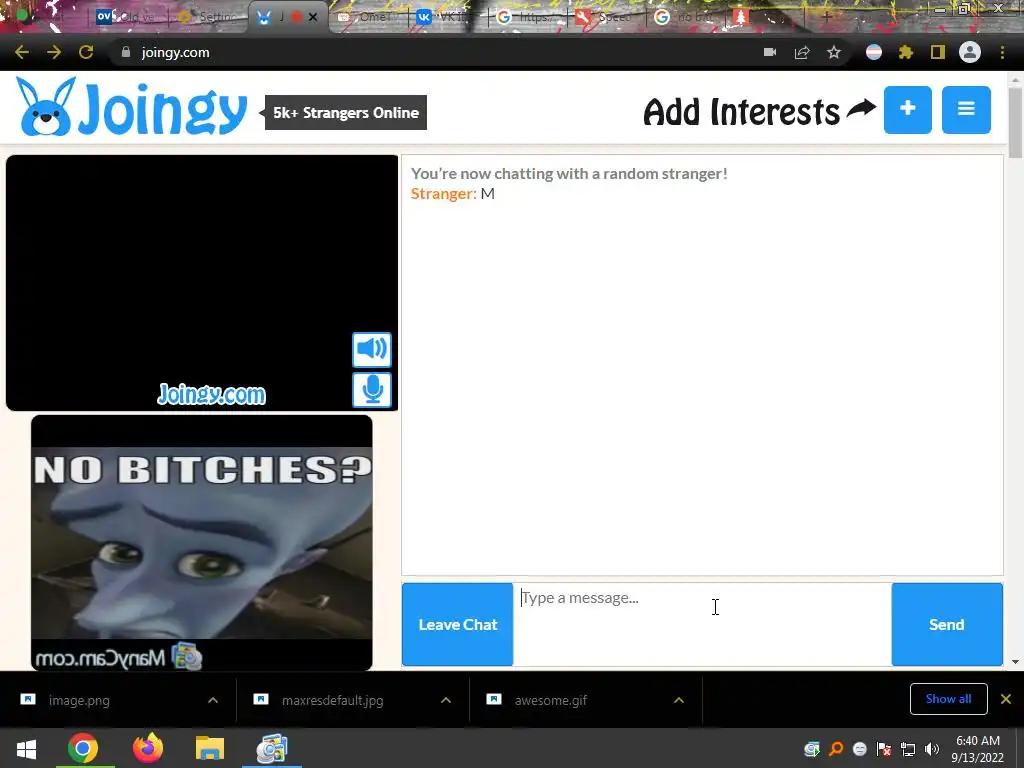Share this page via the share icon
The height and width of the screenshot is (768, 1024).
802,52
